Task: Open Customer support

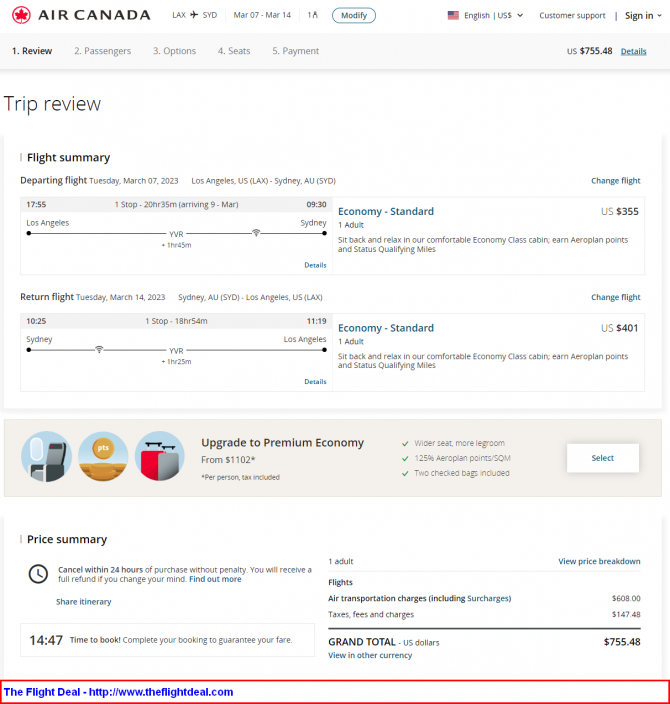Action: tap(572, 15)
